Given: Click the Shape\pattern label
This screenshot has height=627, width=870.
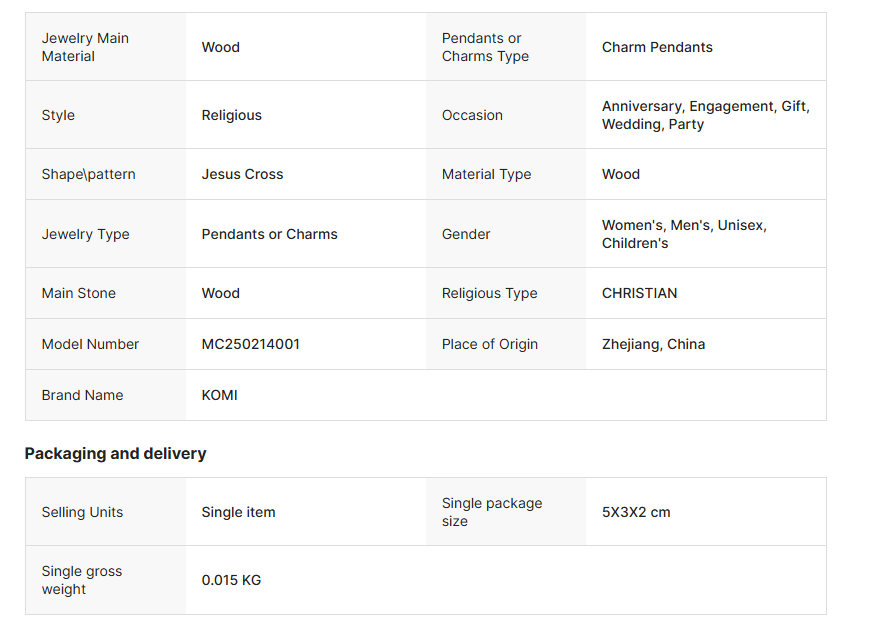Looking at the screenshot, I should (88, 174).
